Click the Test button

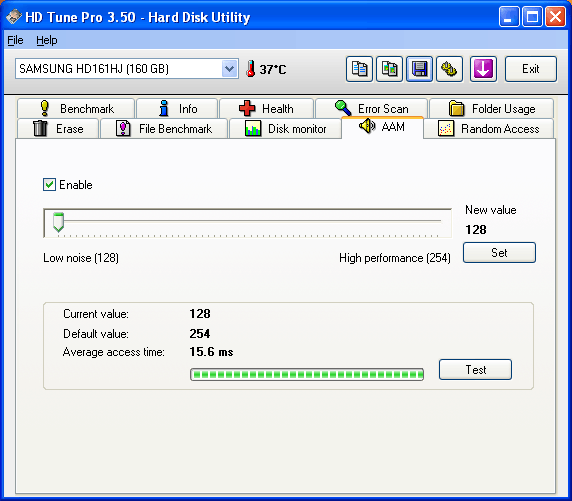[x=475, y=370]
